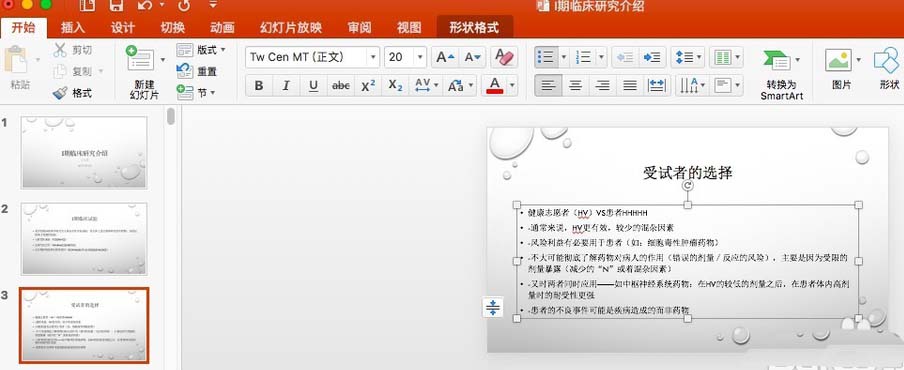This screenshot has width=904, height=370.
Task: Open the 设计 ribbon tab
Action: (122, 28)
